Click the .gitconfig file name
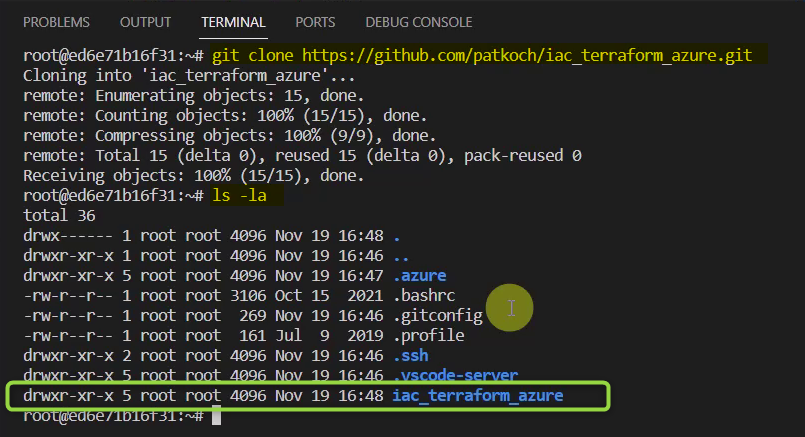Viewport: 805px width, 437px height. pos(438,316)
